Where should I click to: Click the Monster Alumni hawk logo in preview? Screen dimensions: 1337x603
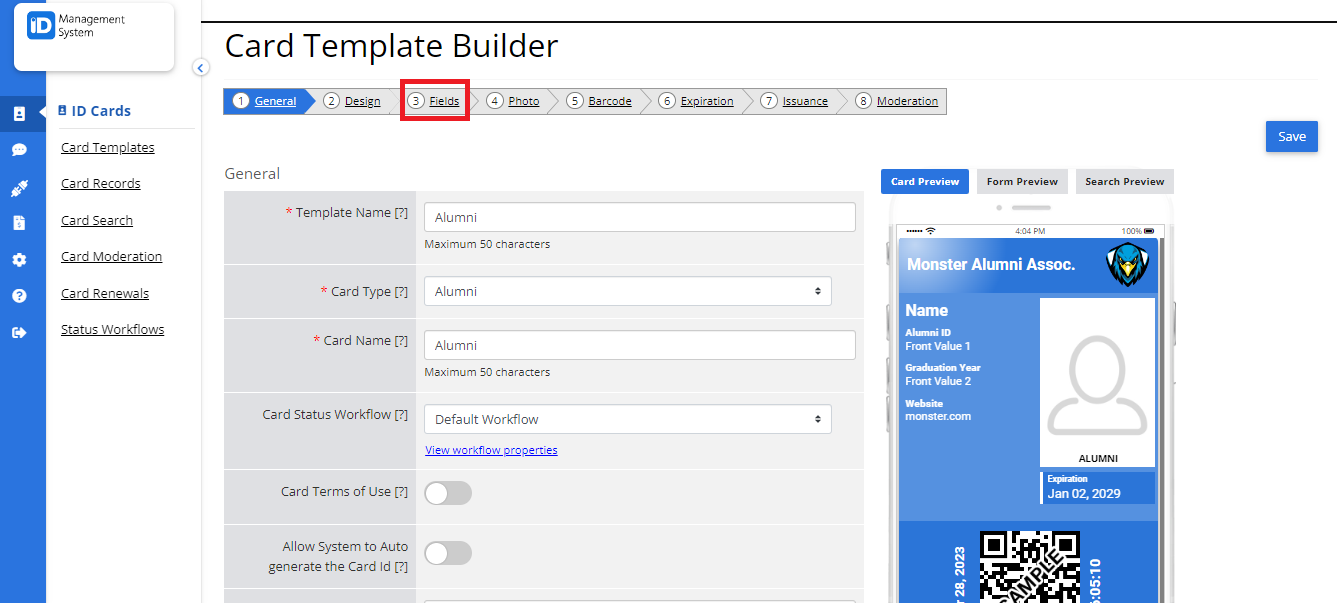1128,265
